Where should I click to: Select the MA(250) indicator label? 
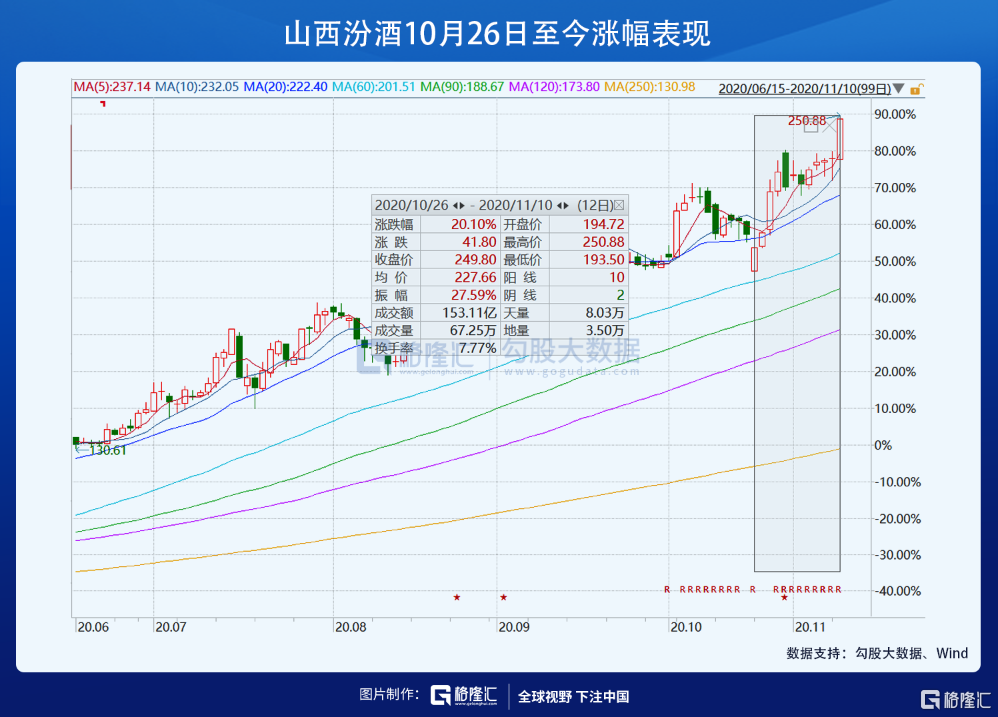649,87
